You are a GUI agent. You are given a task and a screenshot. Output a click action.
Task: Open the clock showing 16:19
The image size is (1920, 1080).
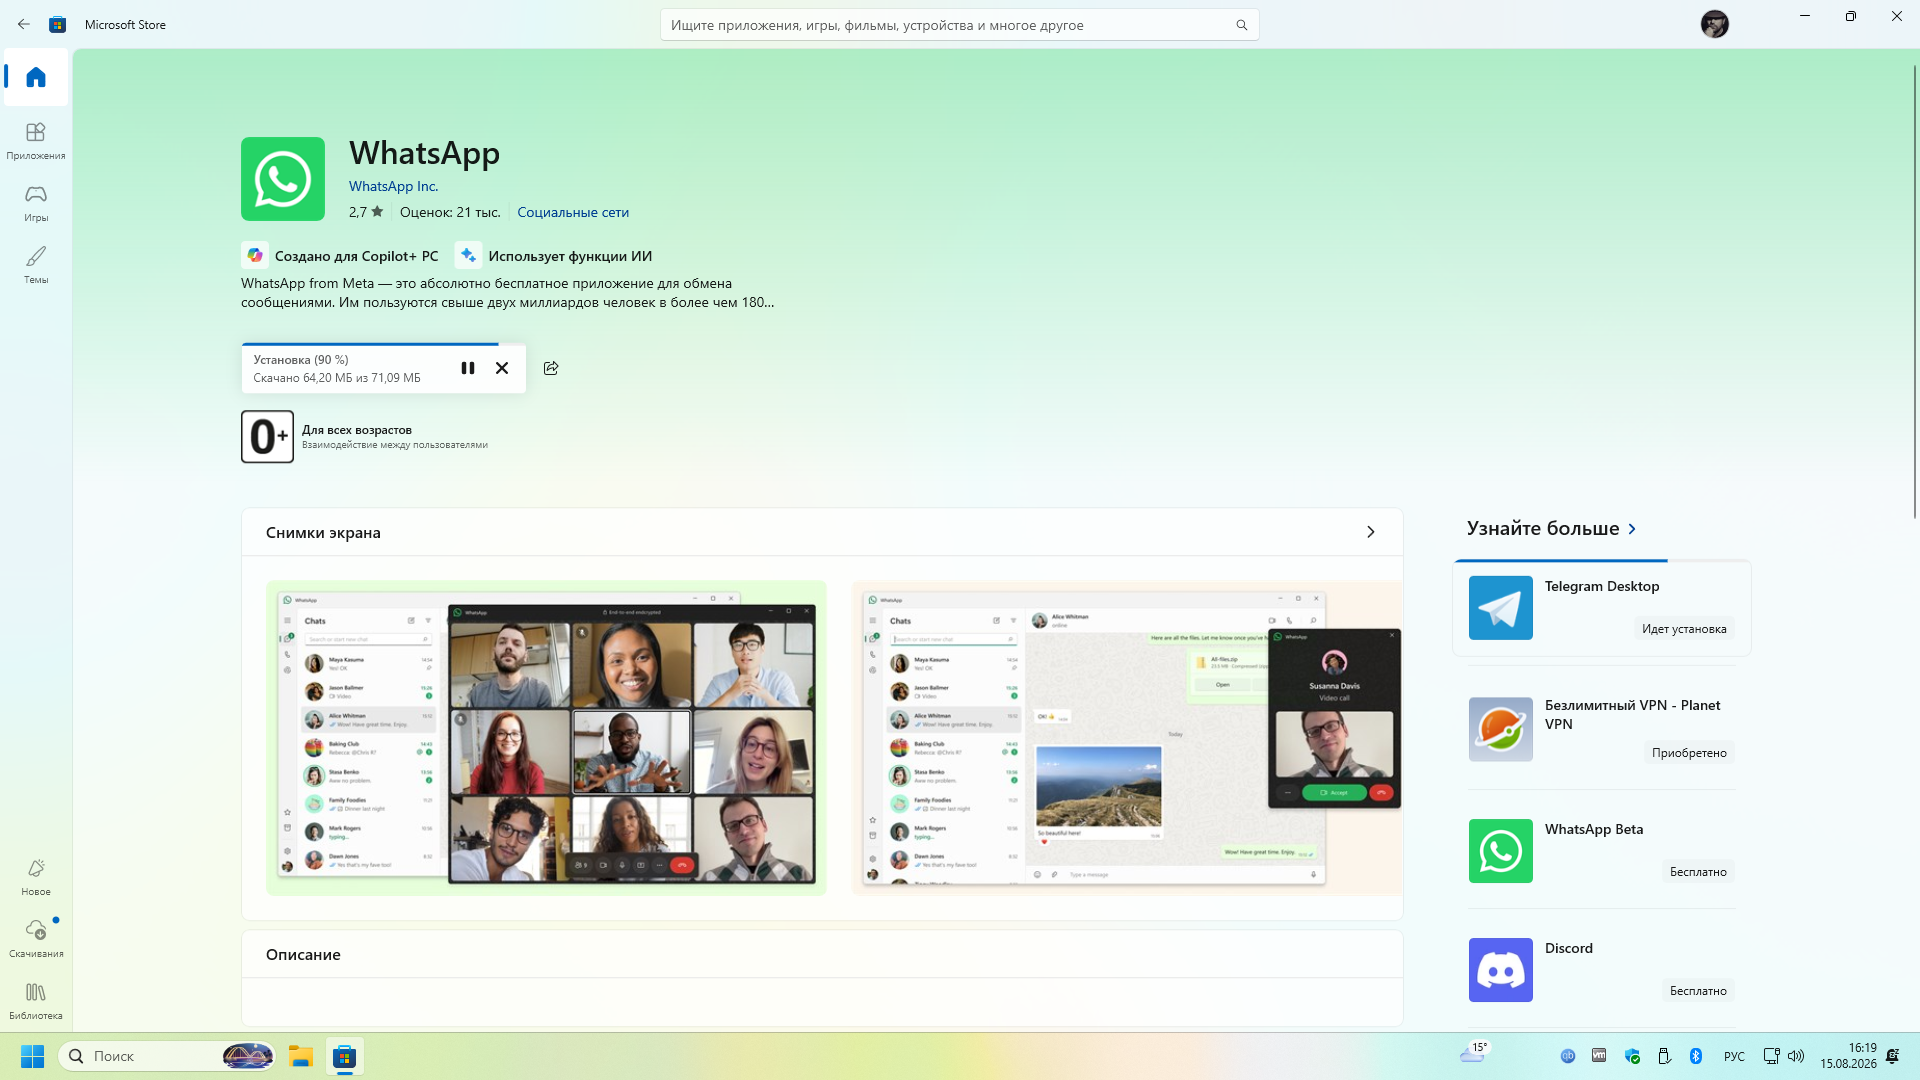[1848, 1056]
